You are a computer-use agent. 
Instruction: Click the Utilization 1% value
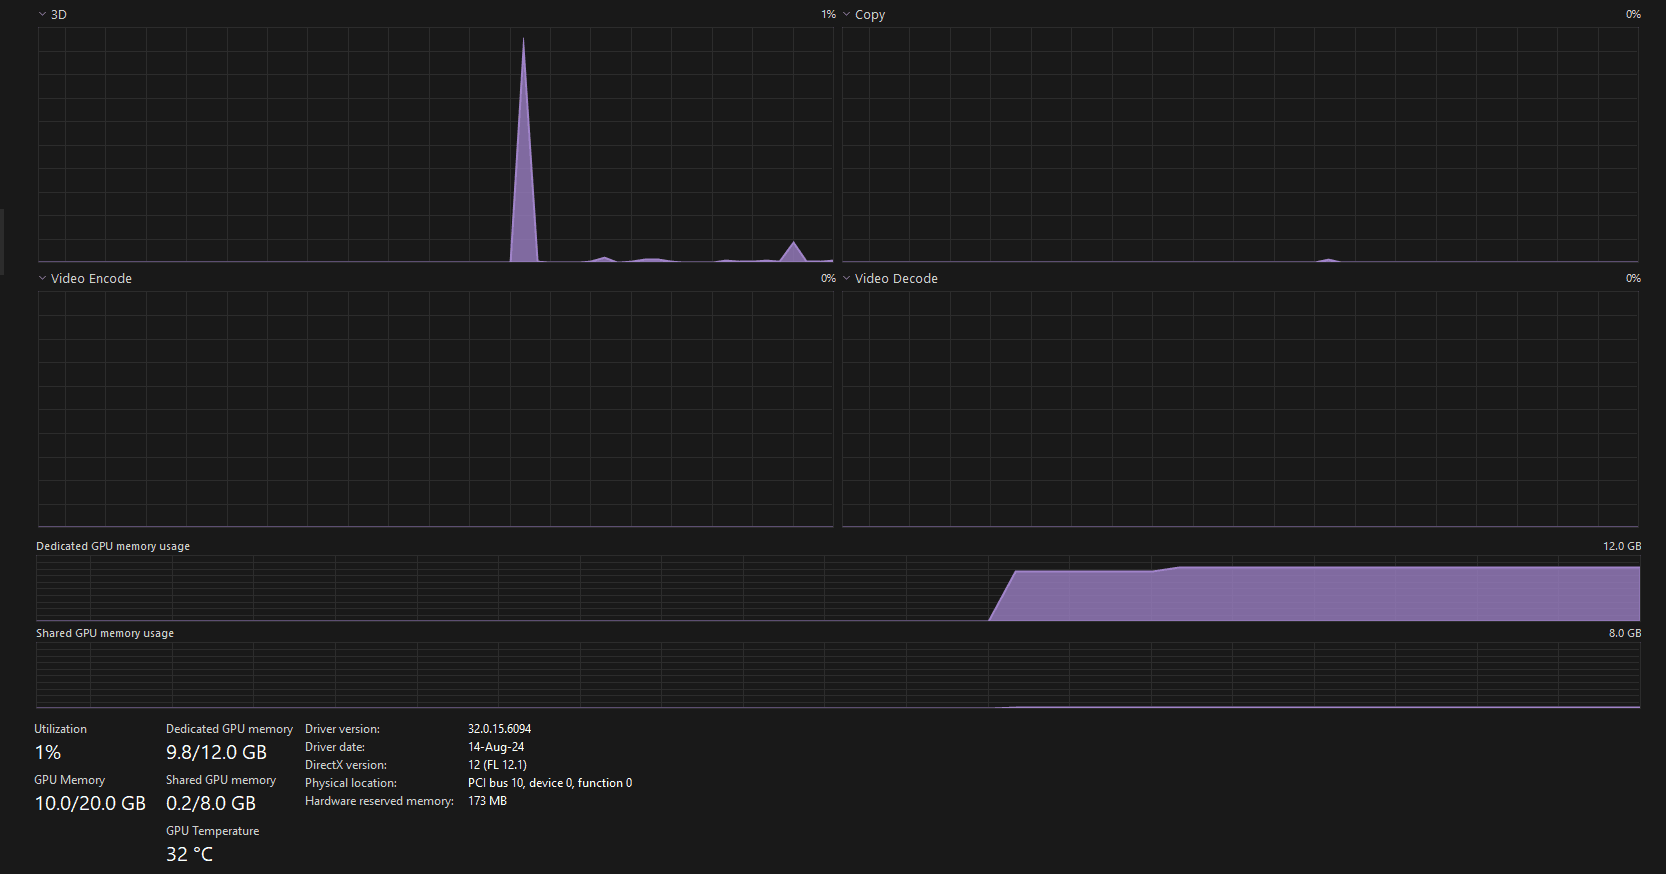[x=48, y=753]
